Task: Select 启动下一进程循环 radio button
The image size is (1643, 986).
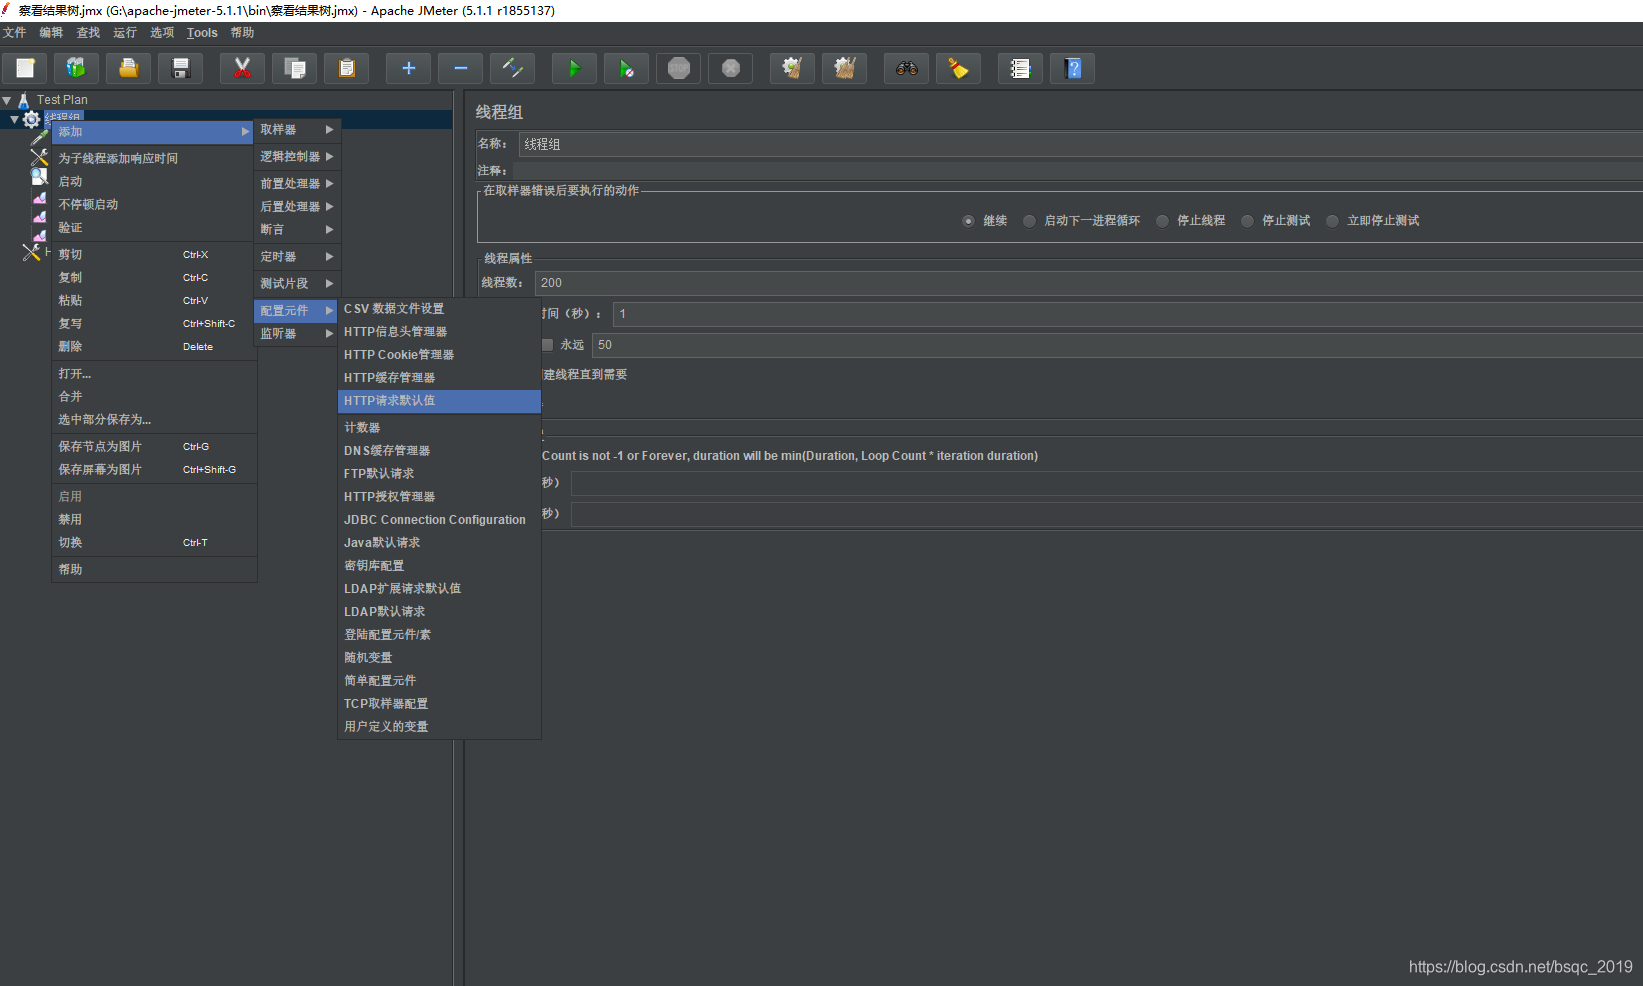Action: click(1029, 221)
